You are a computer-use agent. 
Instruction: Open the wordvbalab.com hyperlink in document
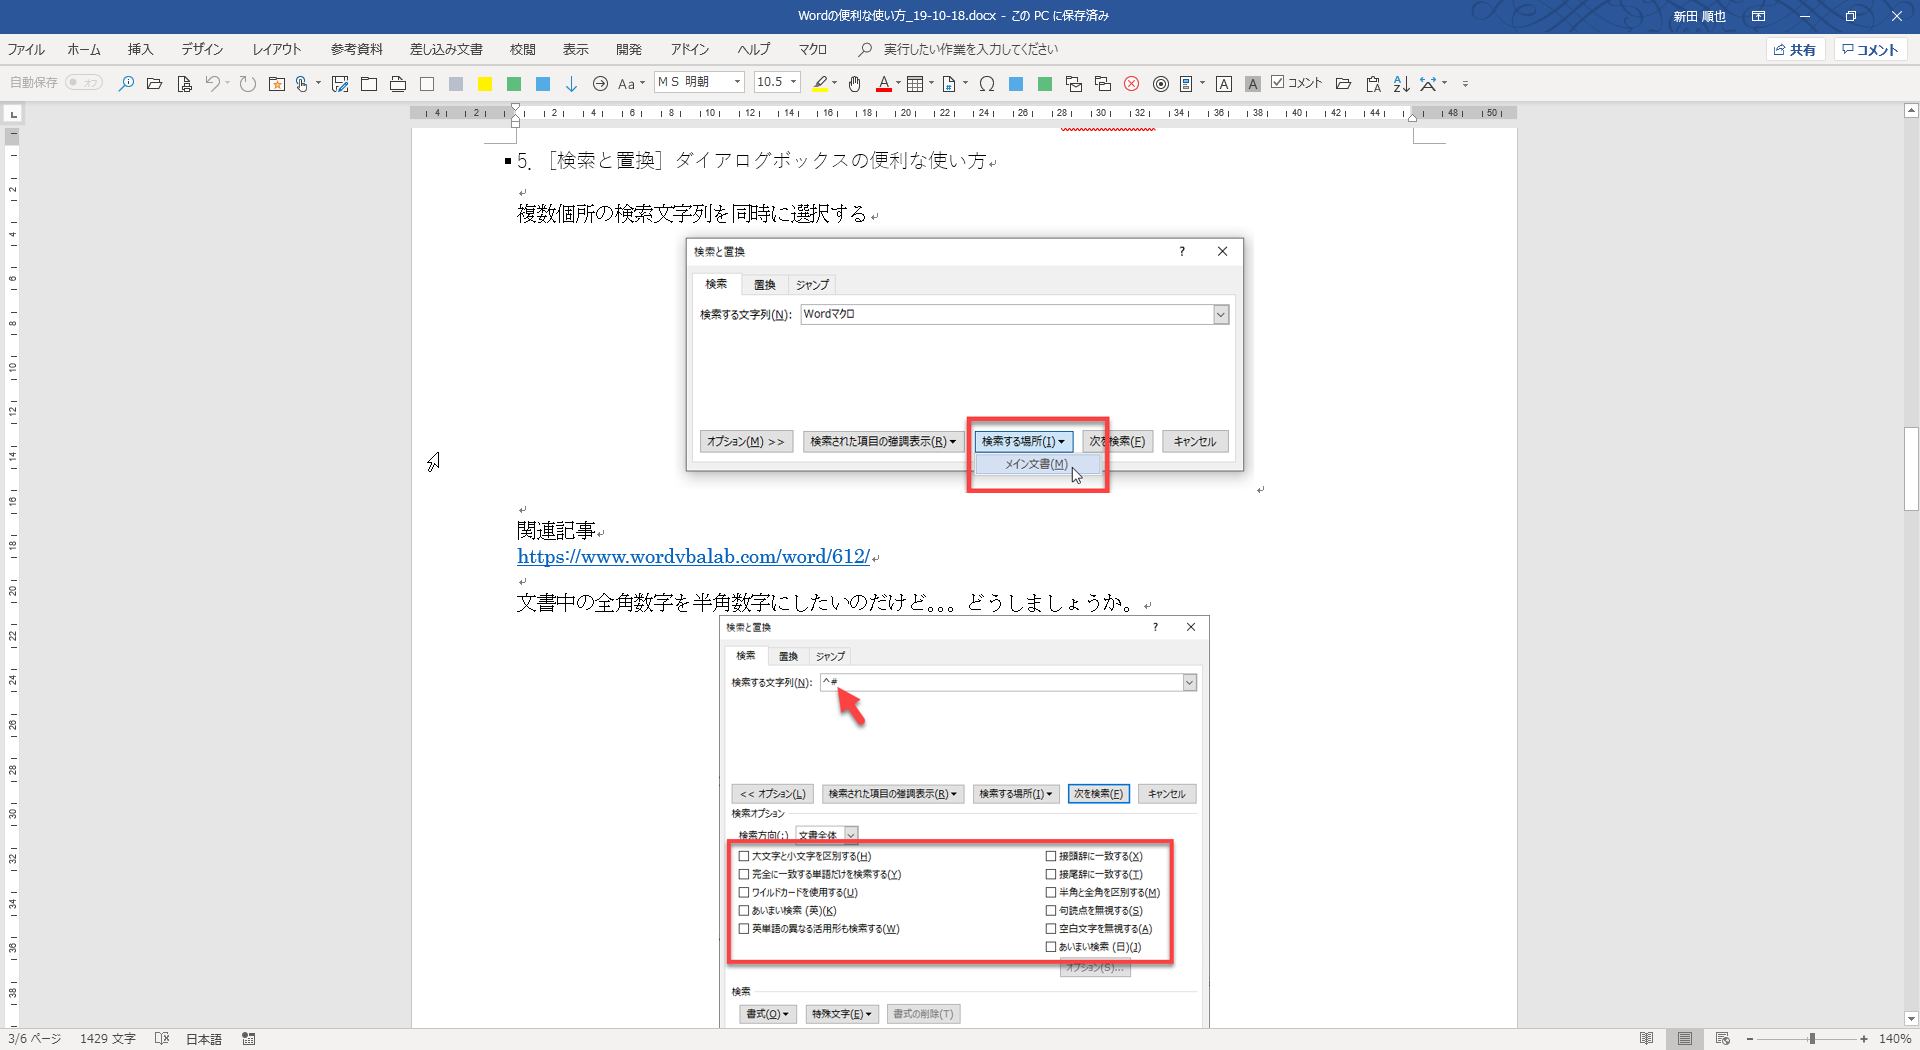coord(693,557)
